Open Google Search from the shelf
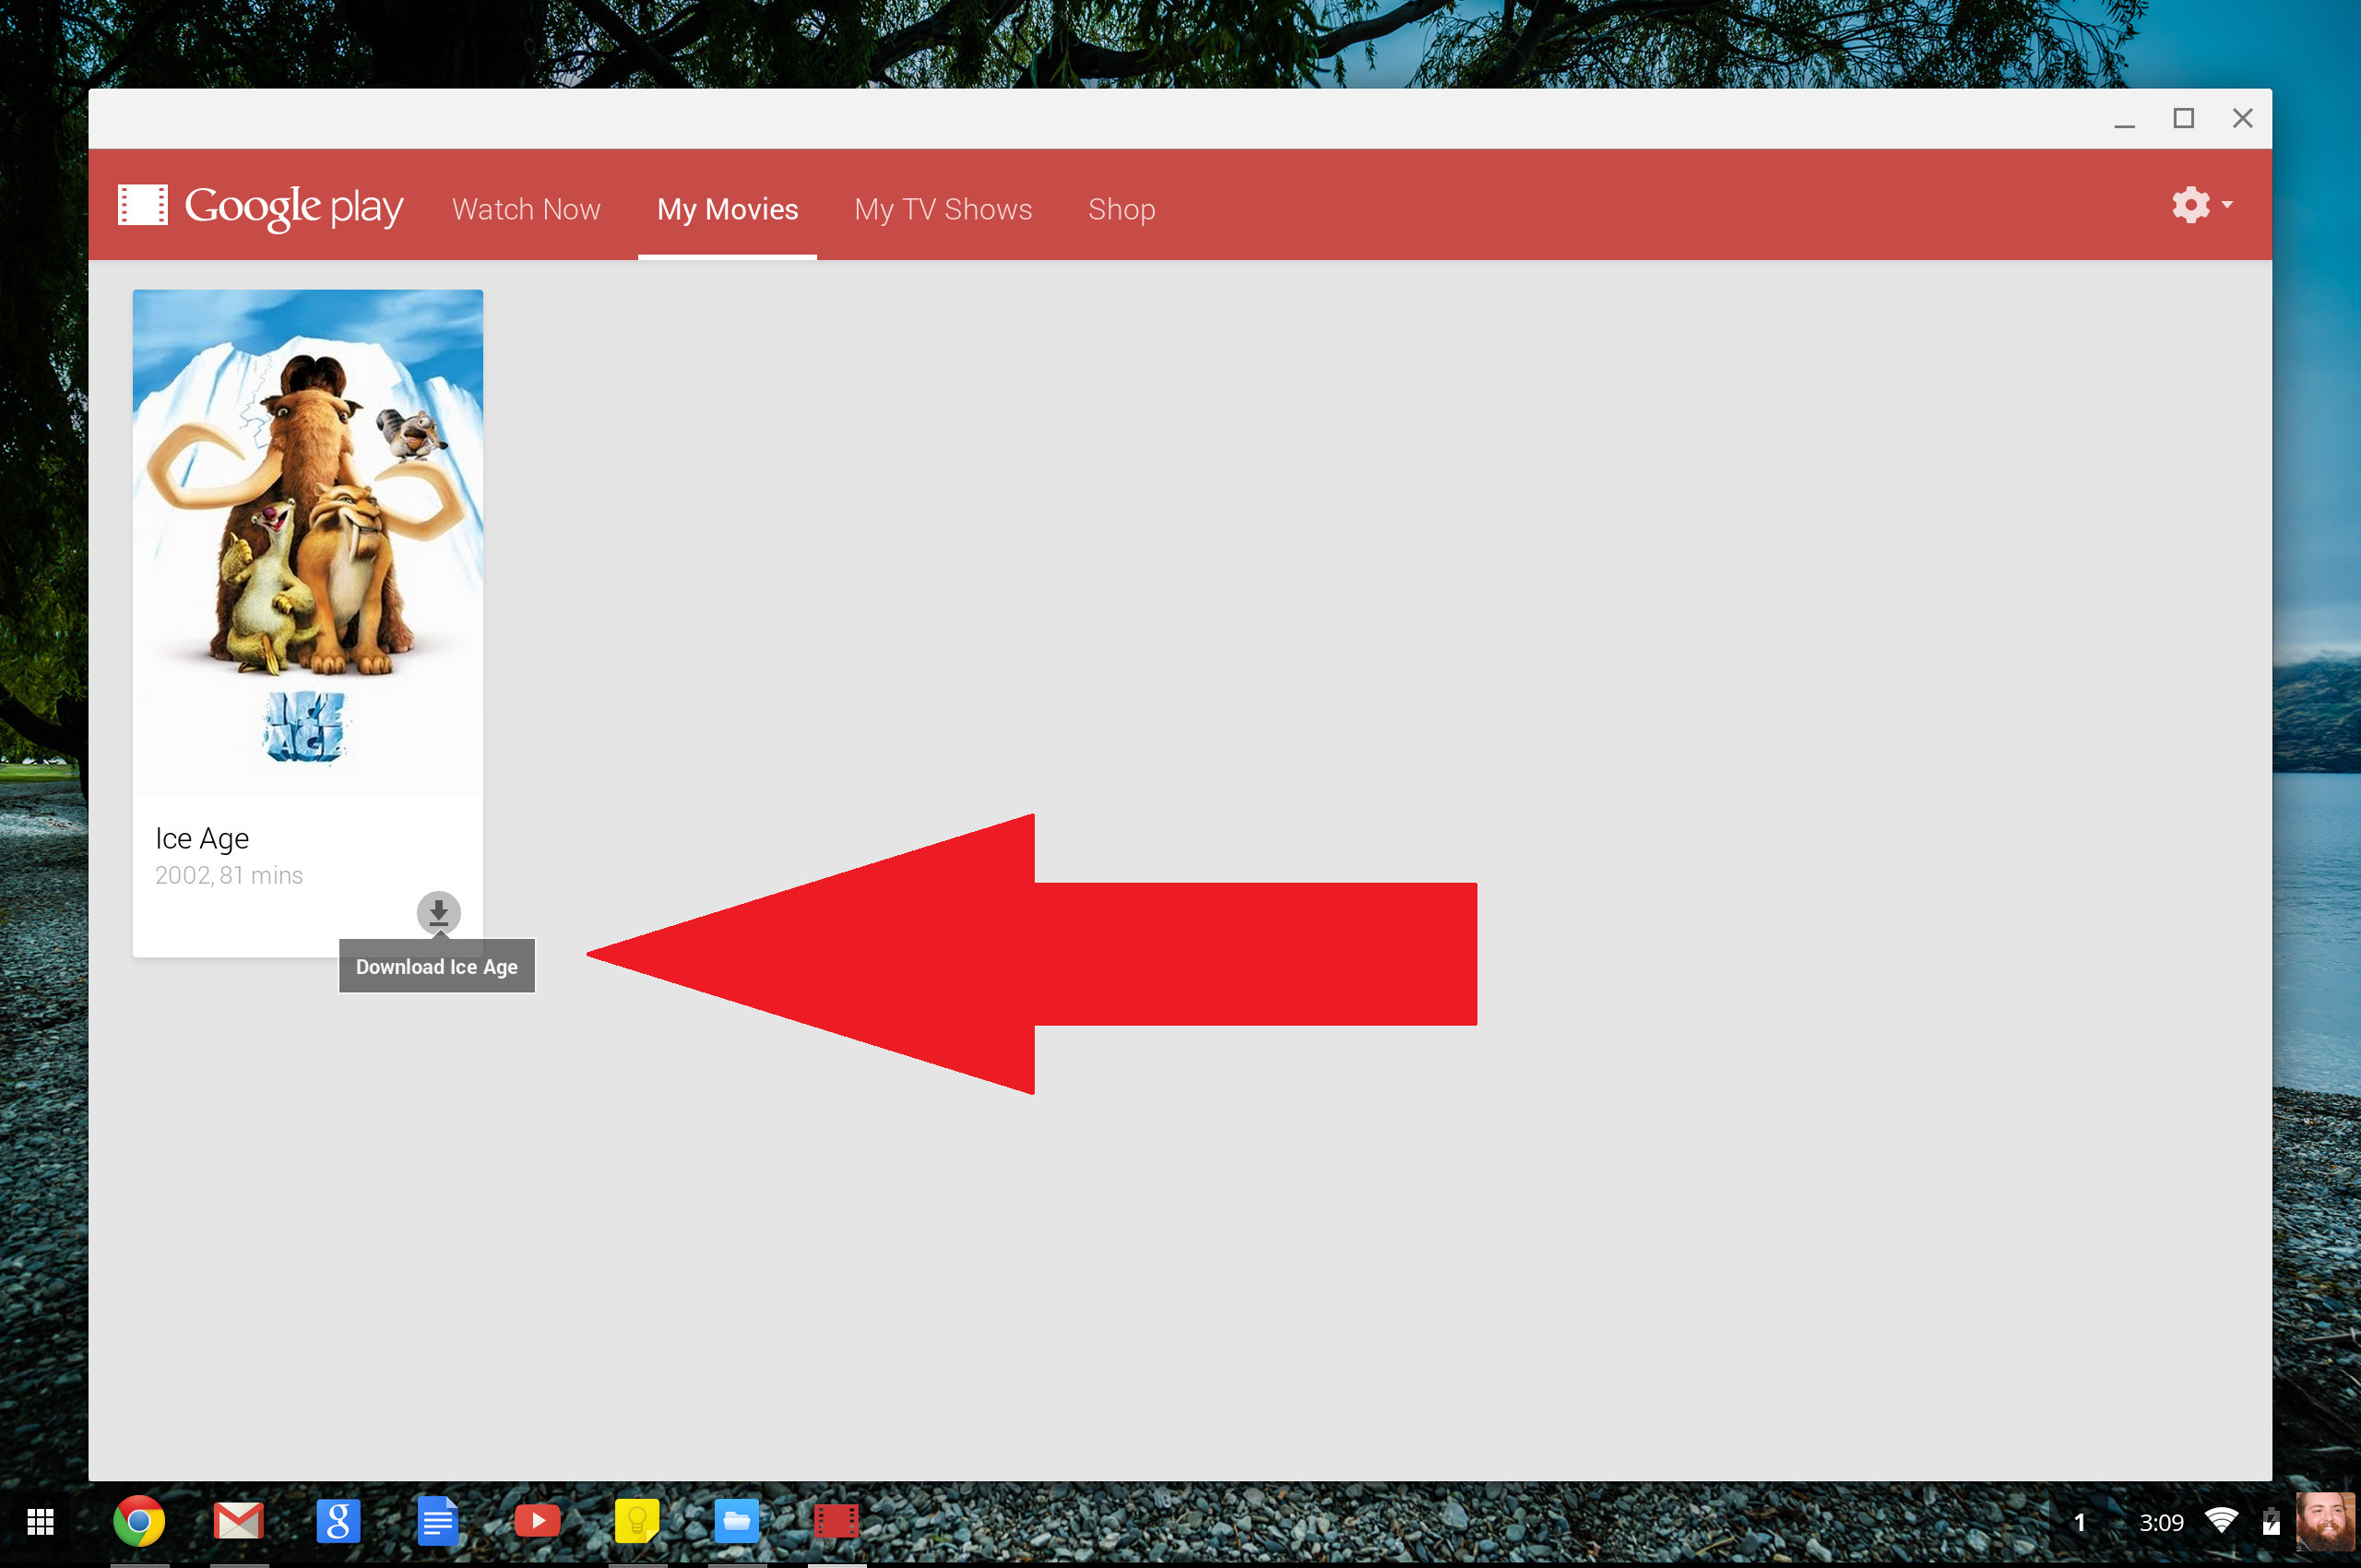Screen dimensions: 2361x1568 pyautogui.click(x=338, y=1522)
